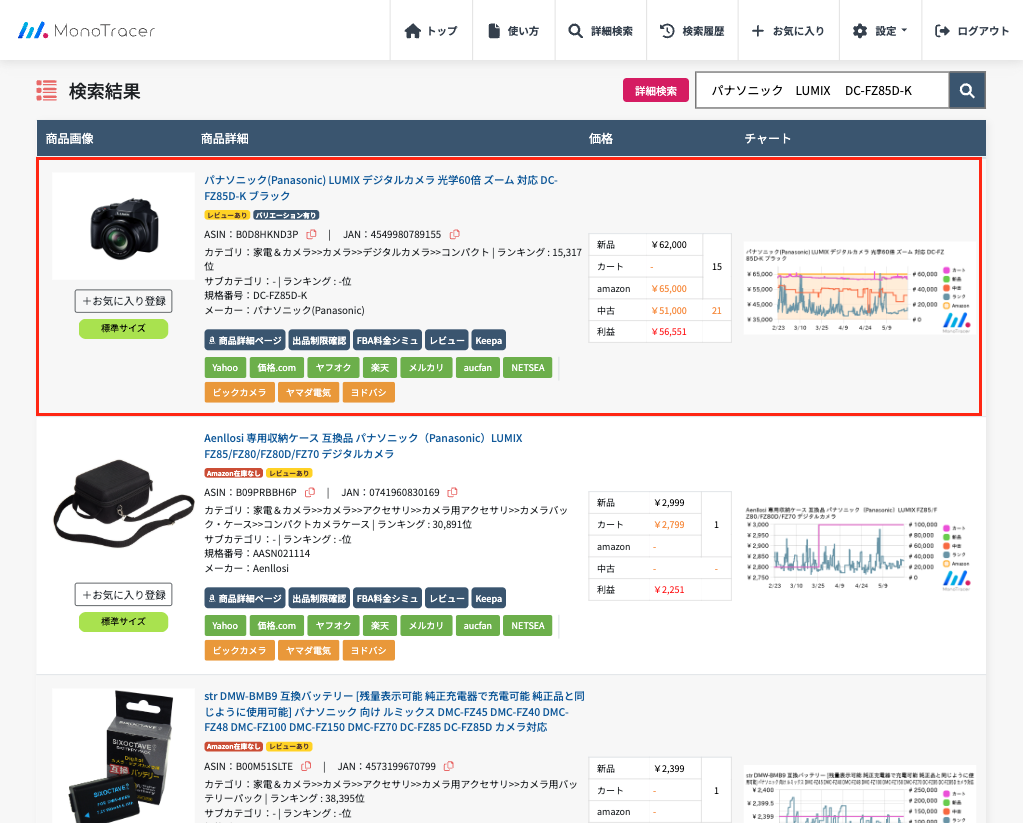Search 価格.com for the LUMIX camera

point(277,367)
